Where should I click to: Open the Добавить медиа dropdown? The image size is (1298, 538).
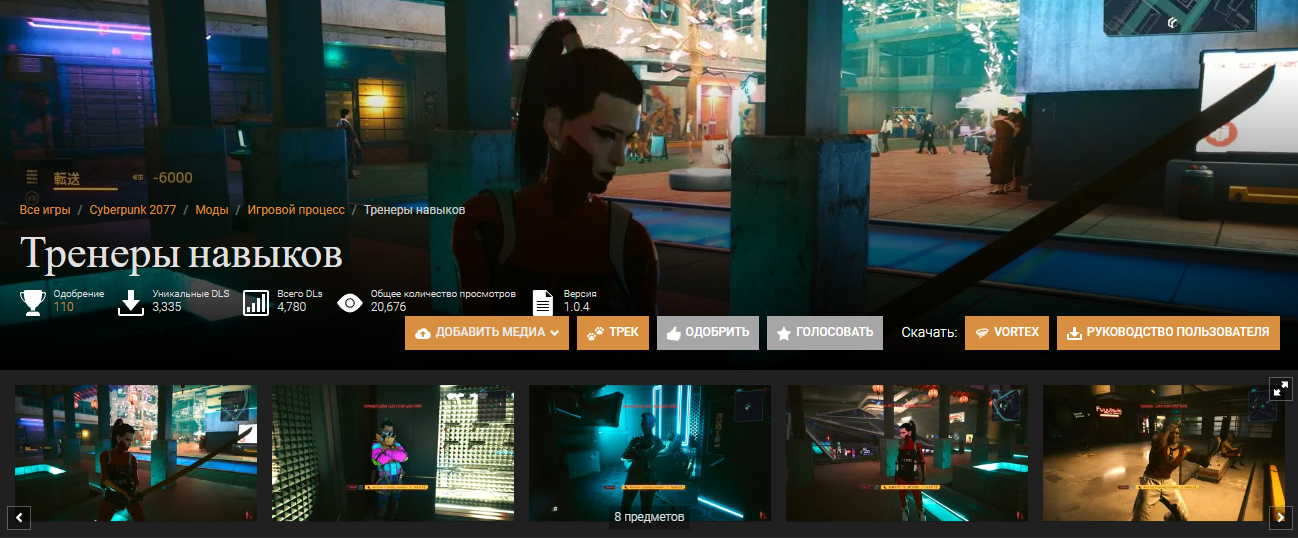coord(487,332)
